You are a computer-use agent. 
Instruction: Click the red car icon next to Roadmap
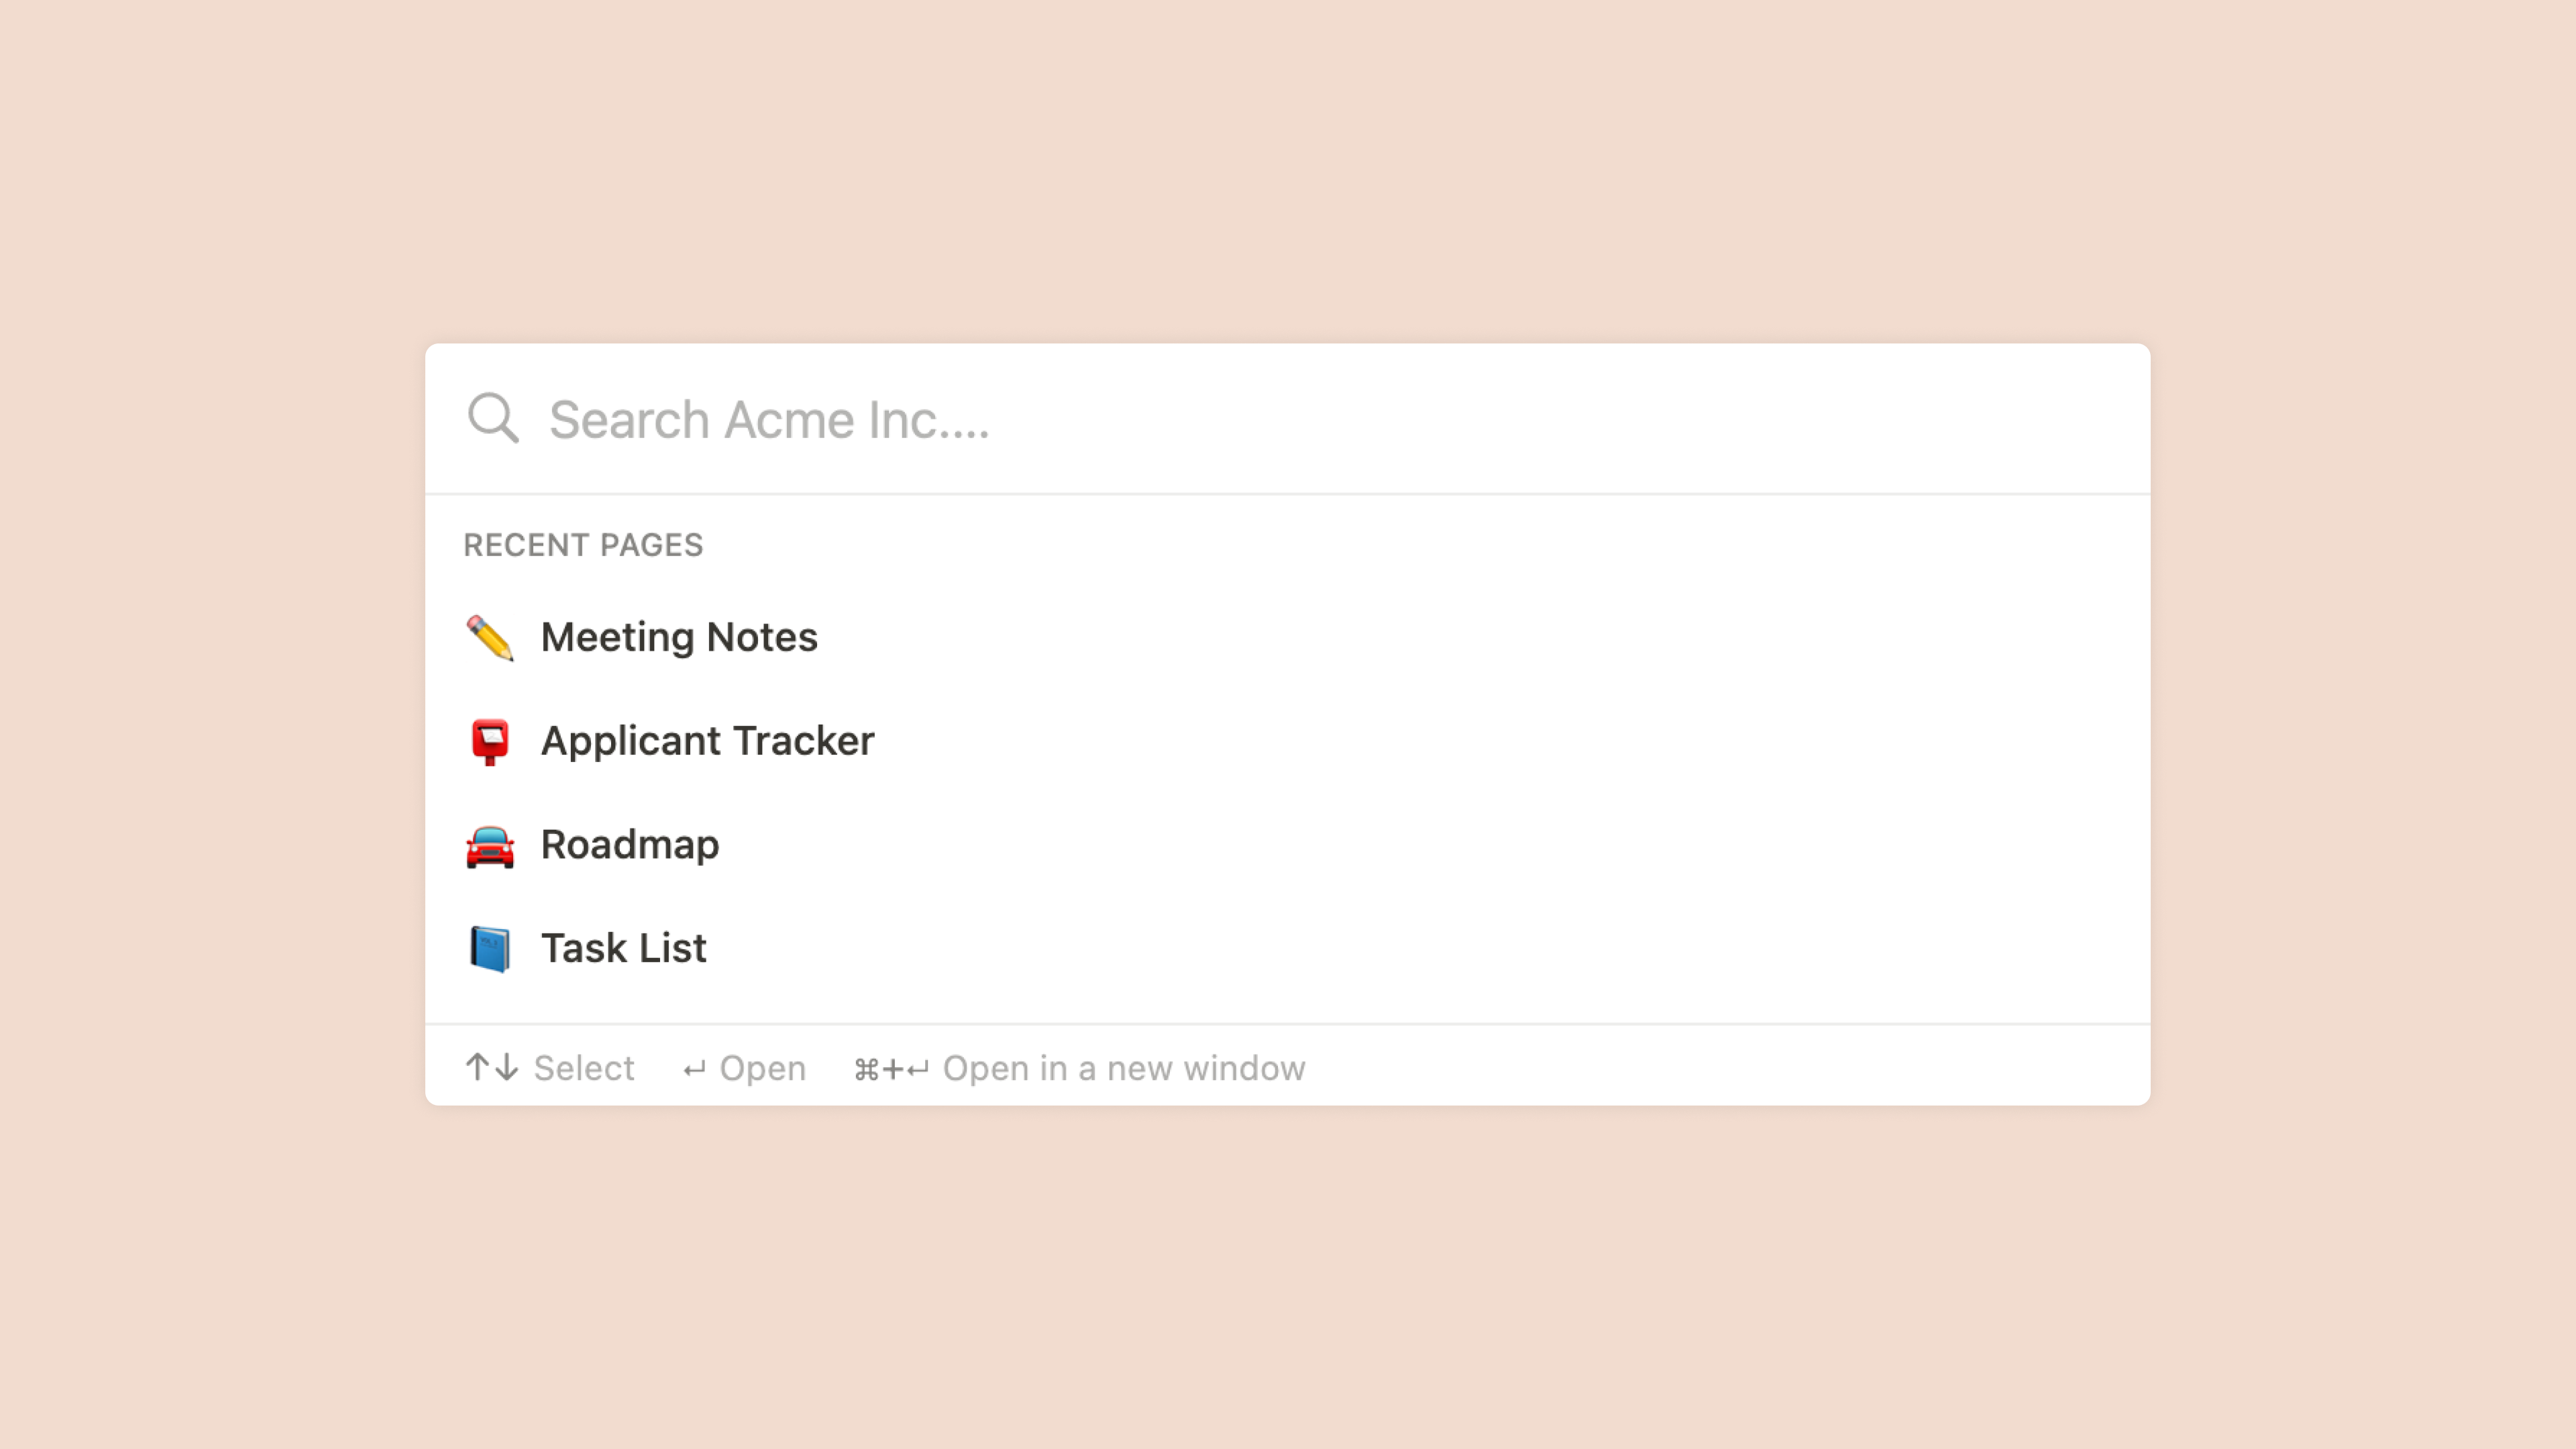(x=489, y=844)
